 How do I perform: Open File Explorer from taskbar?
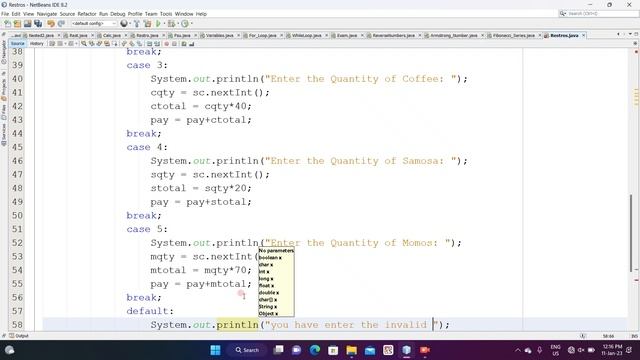(351, 350)
